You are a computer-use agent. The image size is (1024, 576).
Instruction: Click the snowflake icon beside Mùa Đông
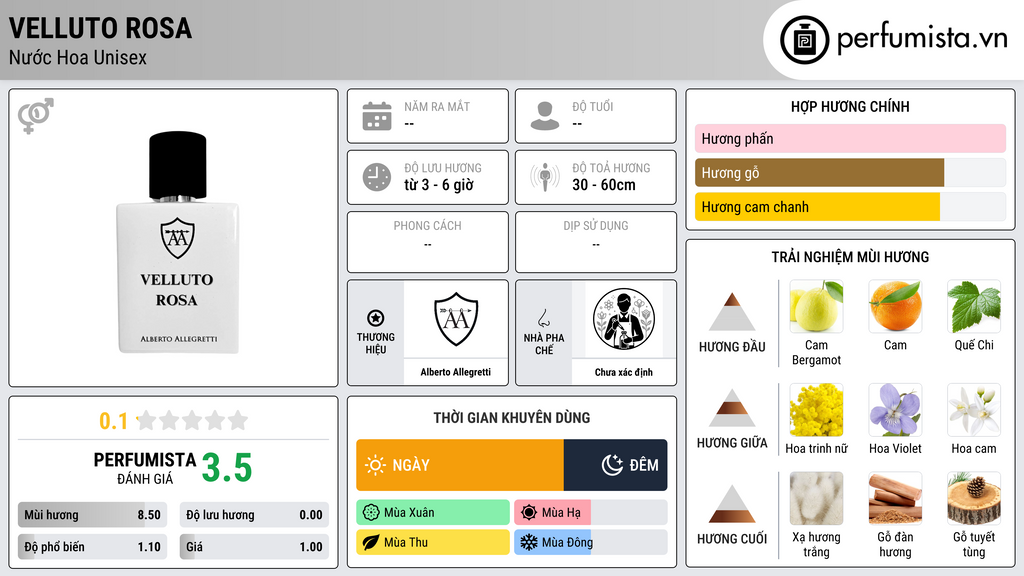click(x=529, y=542)
